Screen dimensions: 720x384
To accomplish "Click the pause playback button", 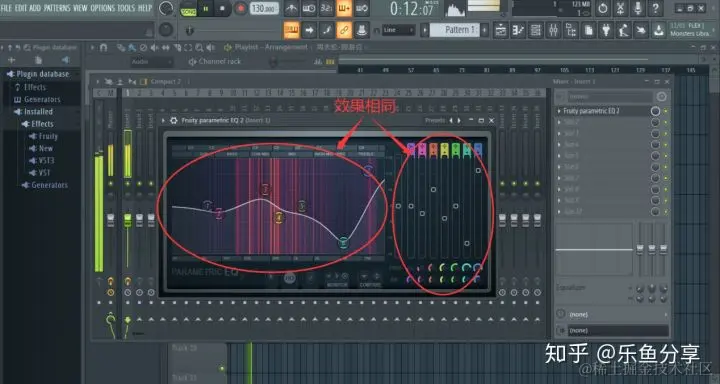I will (x=206, y=9).
